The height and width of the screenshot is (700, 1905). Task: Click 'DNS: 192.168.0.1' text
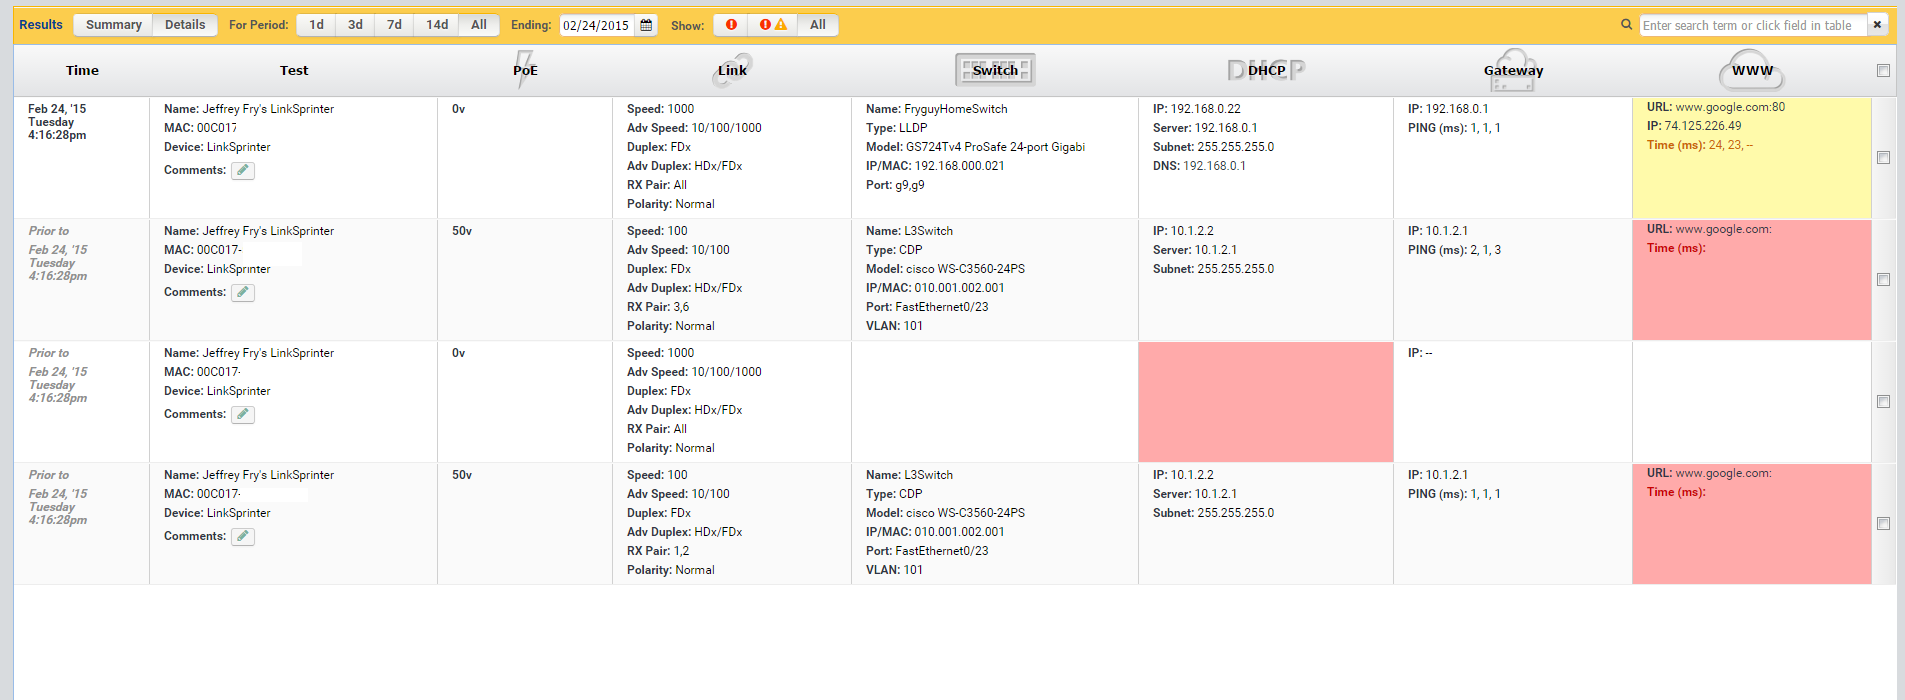pos(1199,166)
